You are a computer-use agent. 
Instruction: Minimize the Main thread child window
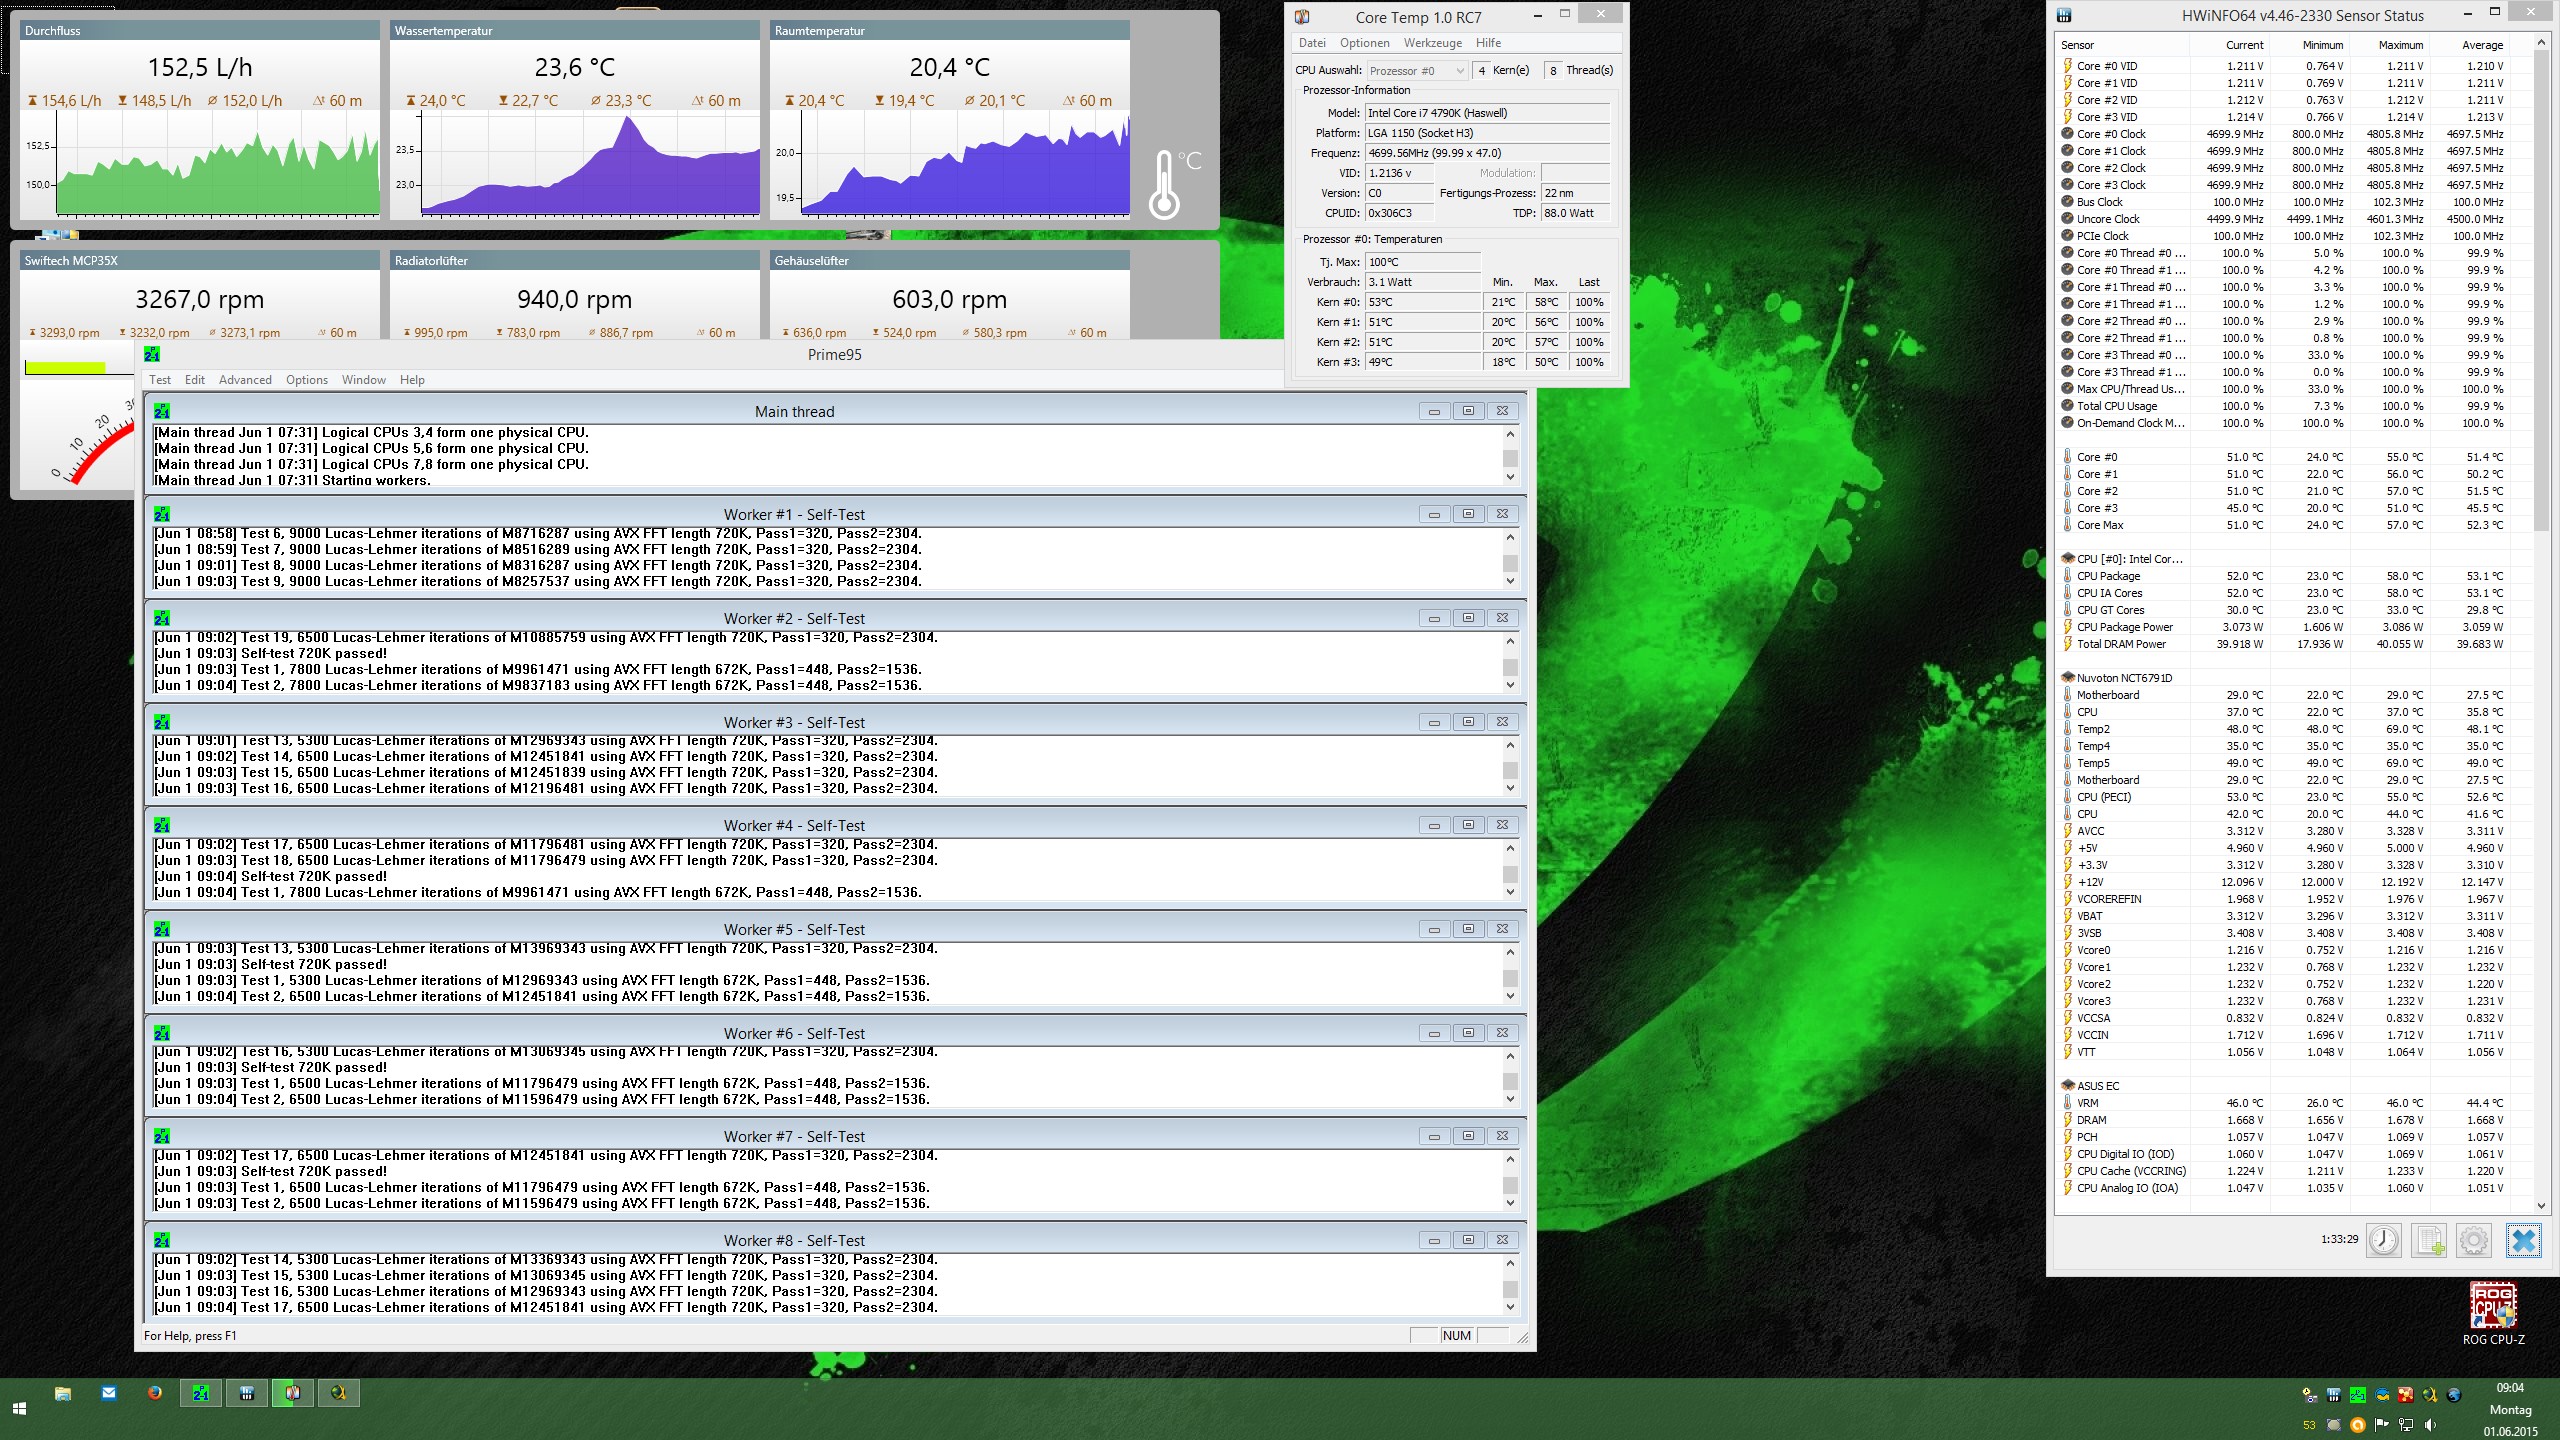click(1434, 411)
